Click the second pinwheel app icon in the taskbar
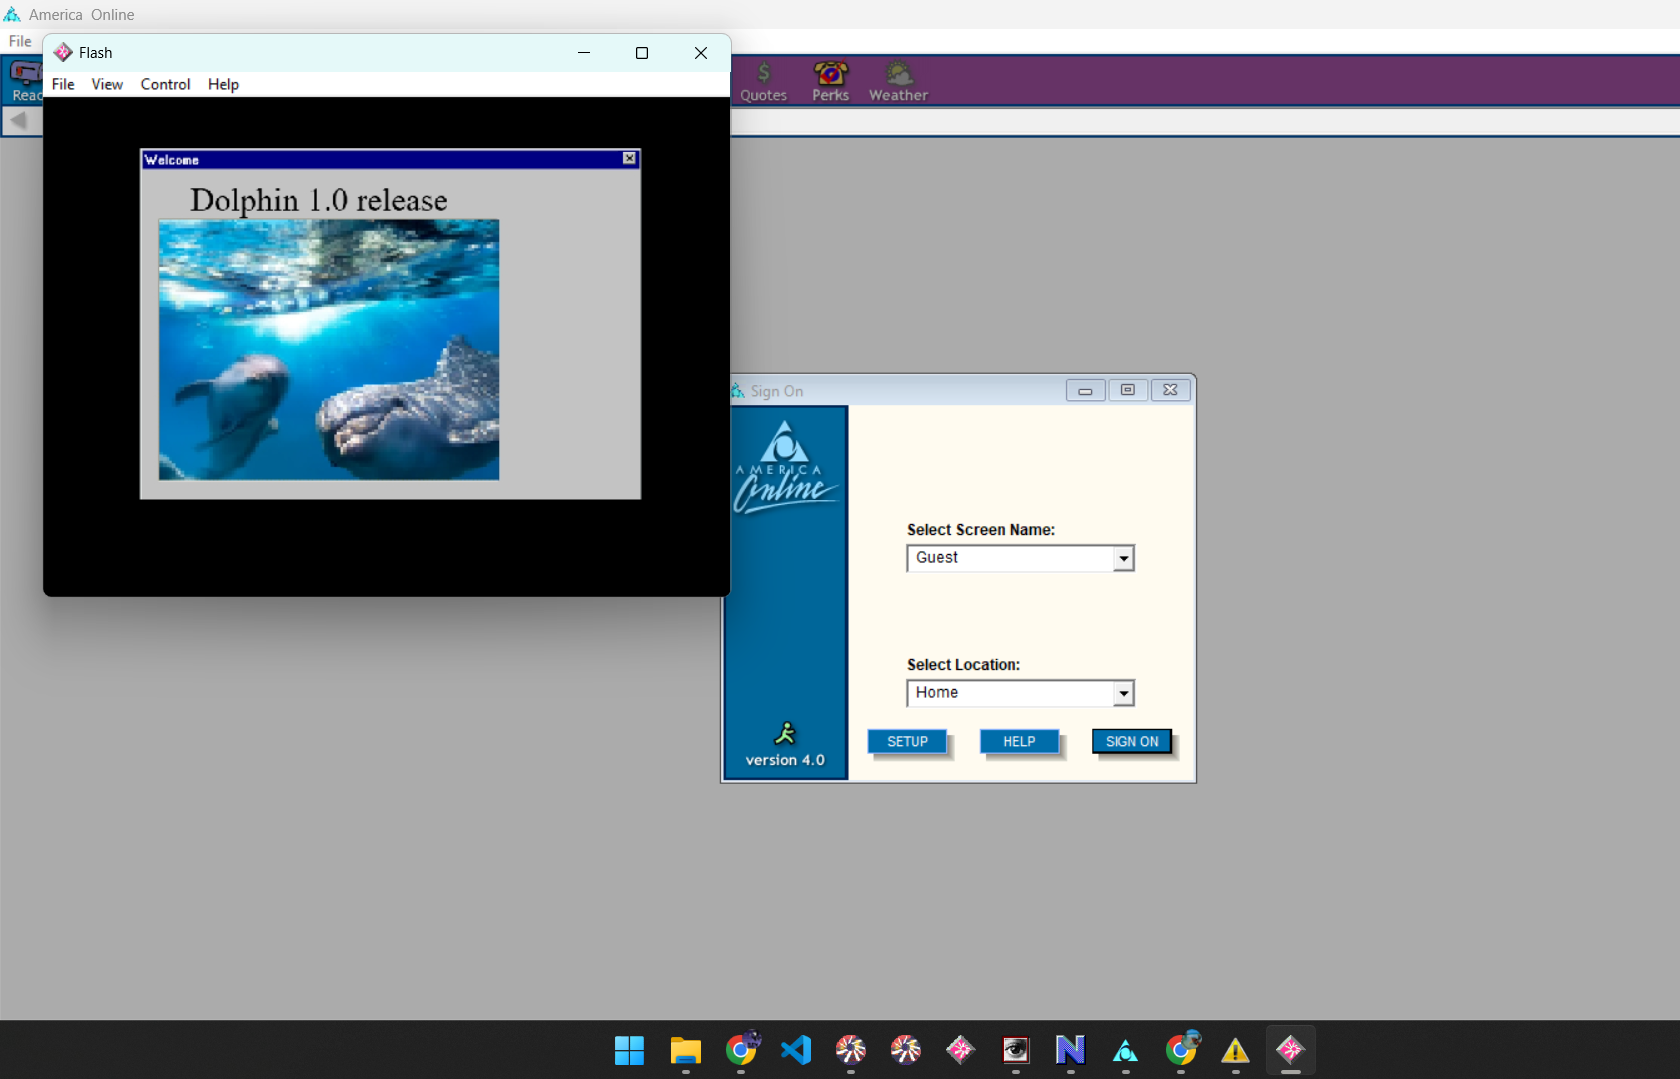The width and height of the screenshot is (1680, 1079). (906, 1050)
